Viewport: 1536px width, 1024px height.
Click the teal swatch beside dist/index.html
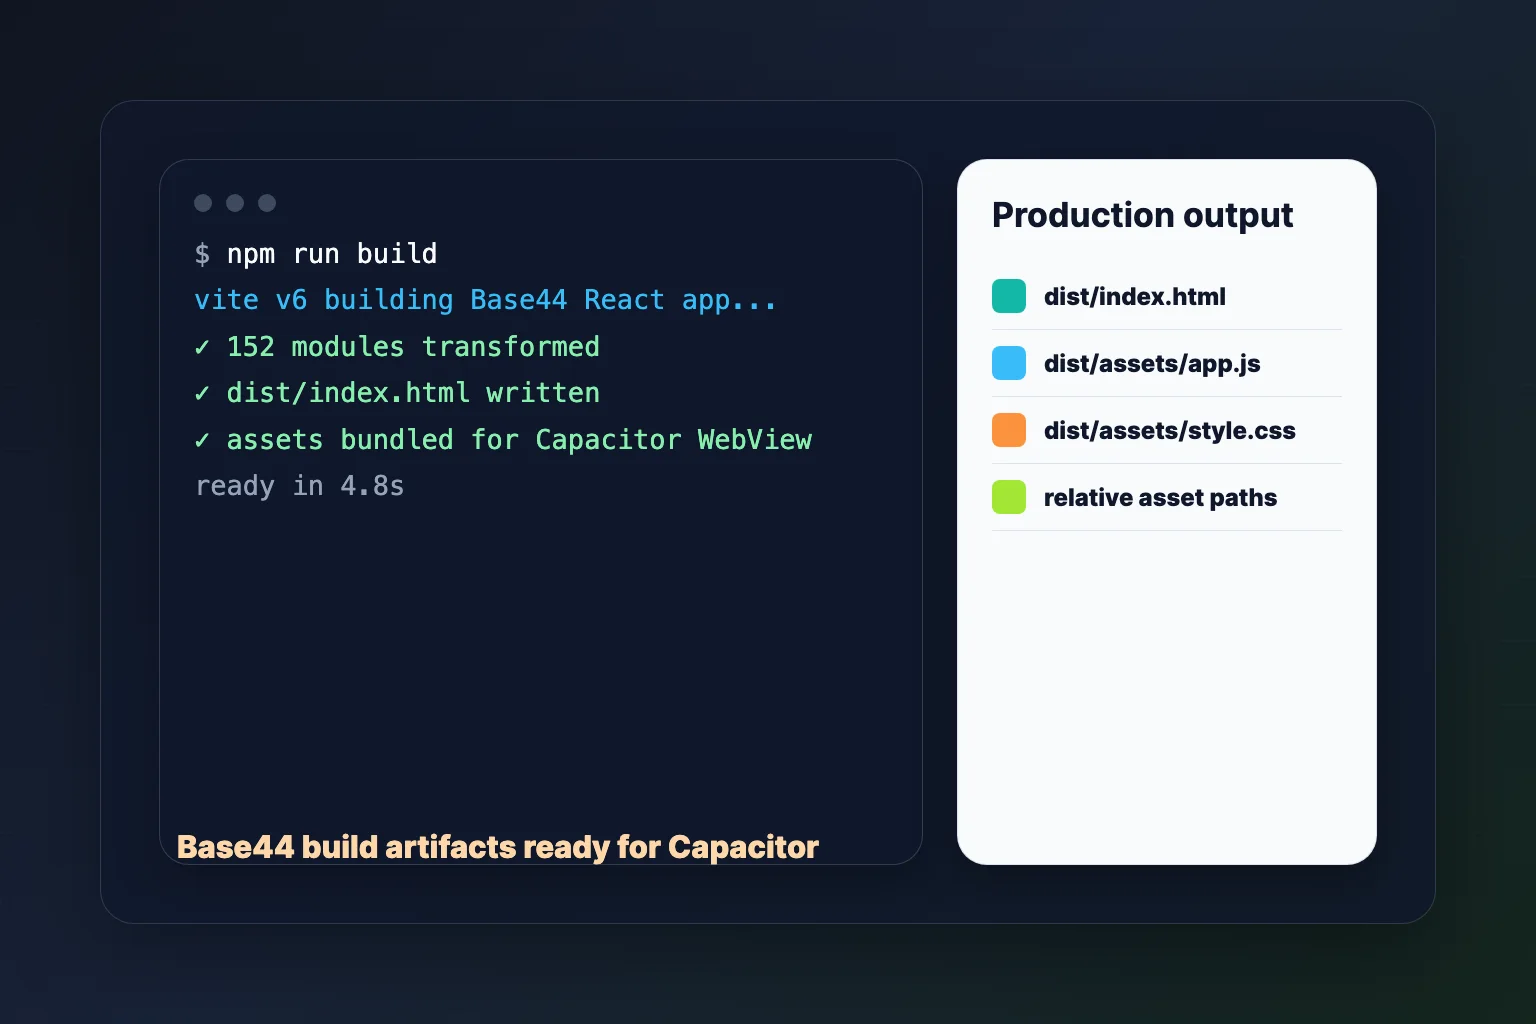pyautogui.click(x=1009, y=296)
